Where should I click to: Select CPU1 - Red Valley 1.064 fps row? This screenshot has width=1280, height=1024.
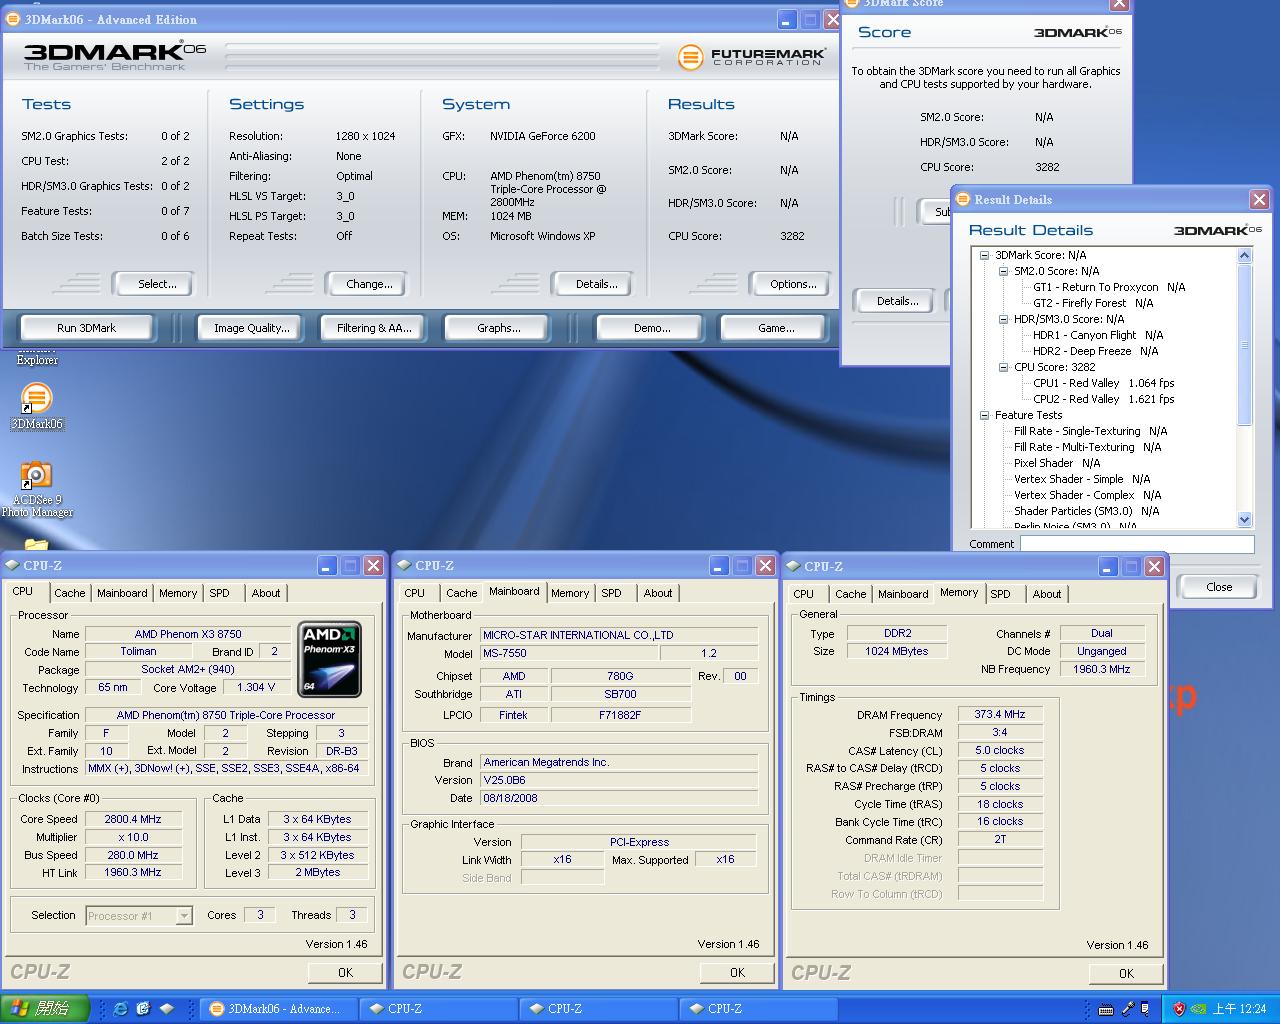pyautogui.click(x=1104, y=383)
